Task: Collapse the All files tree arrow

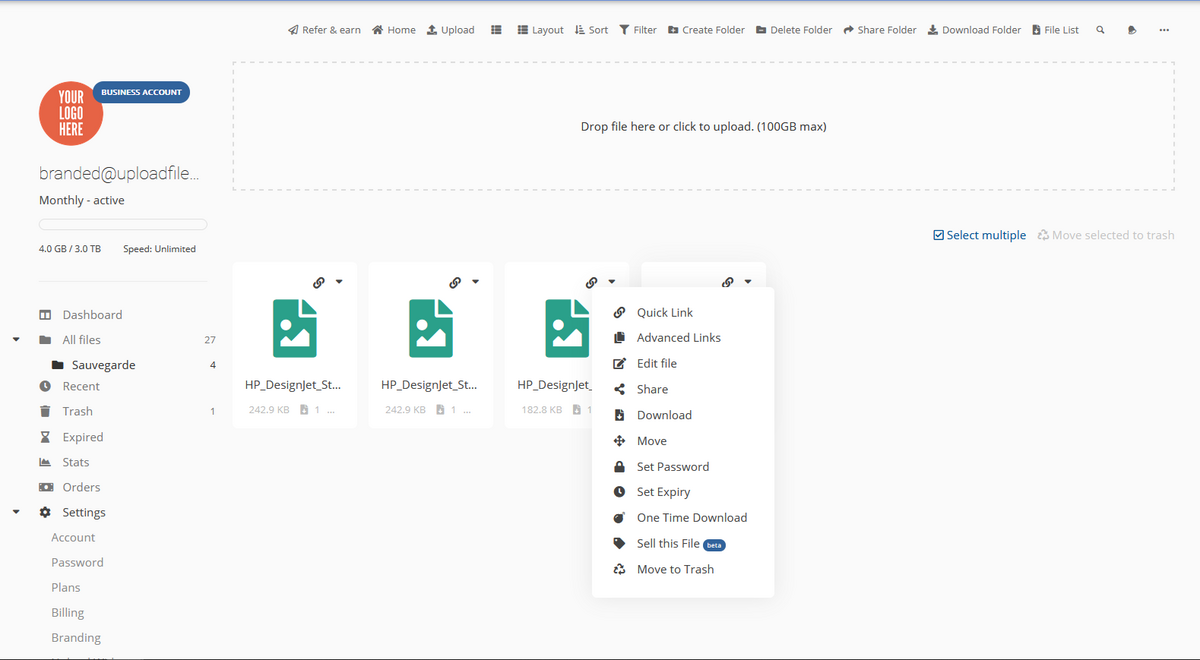Action: point(16,340)
